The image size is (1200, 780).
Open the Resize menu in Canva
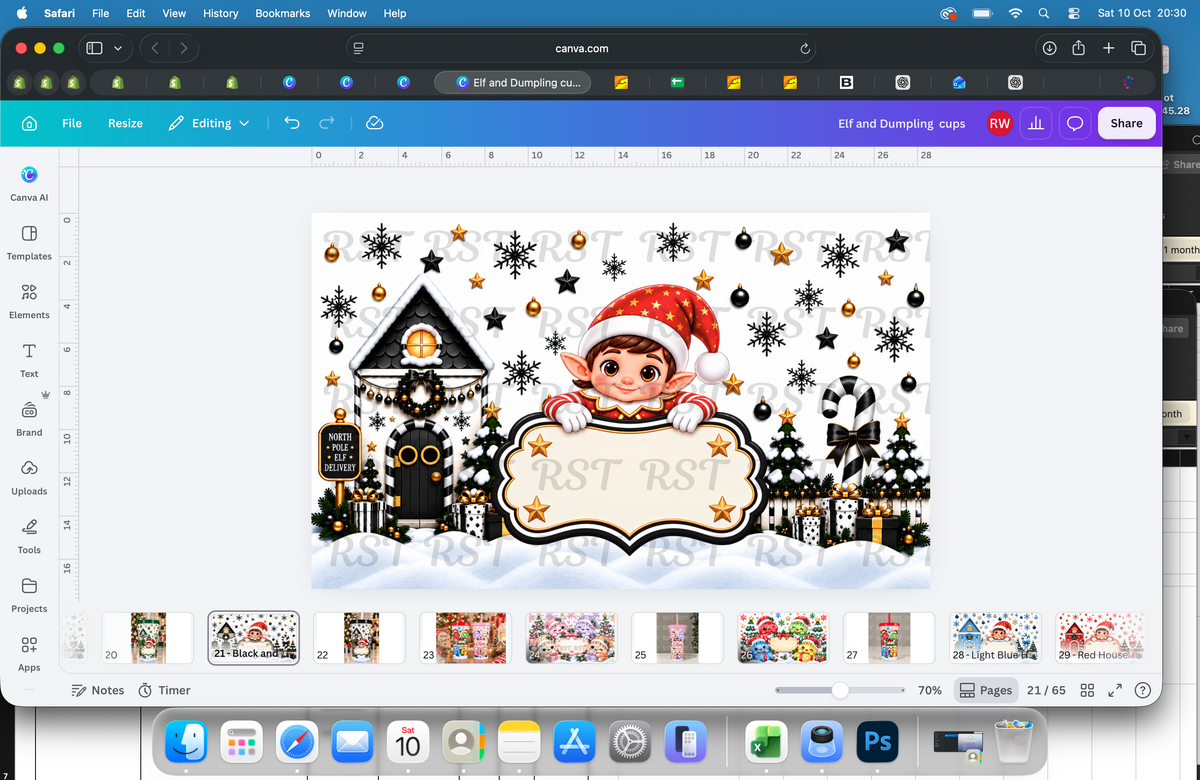(125, 123)
